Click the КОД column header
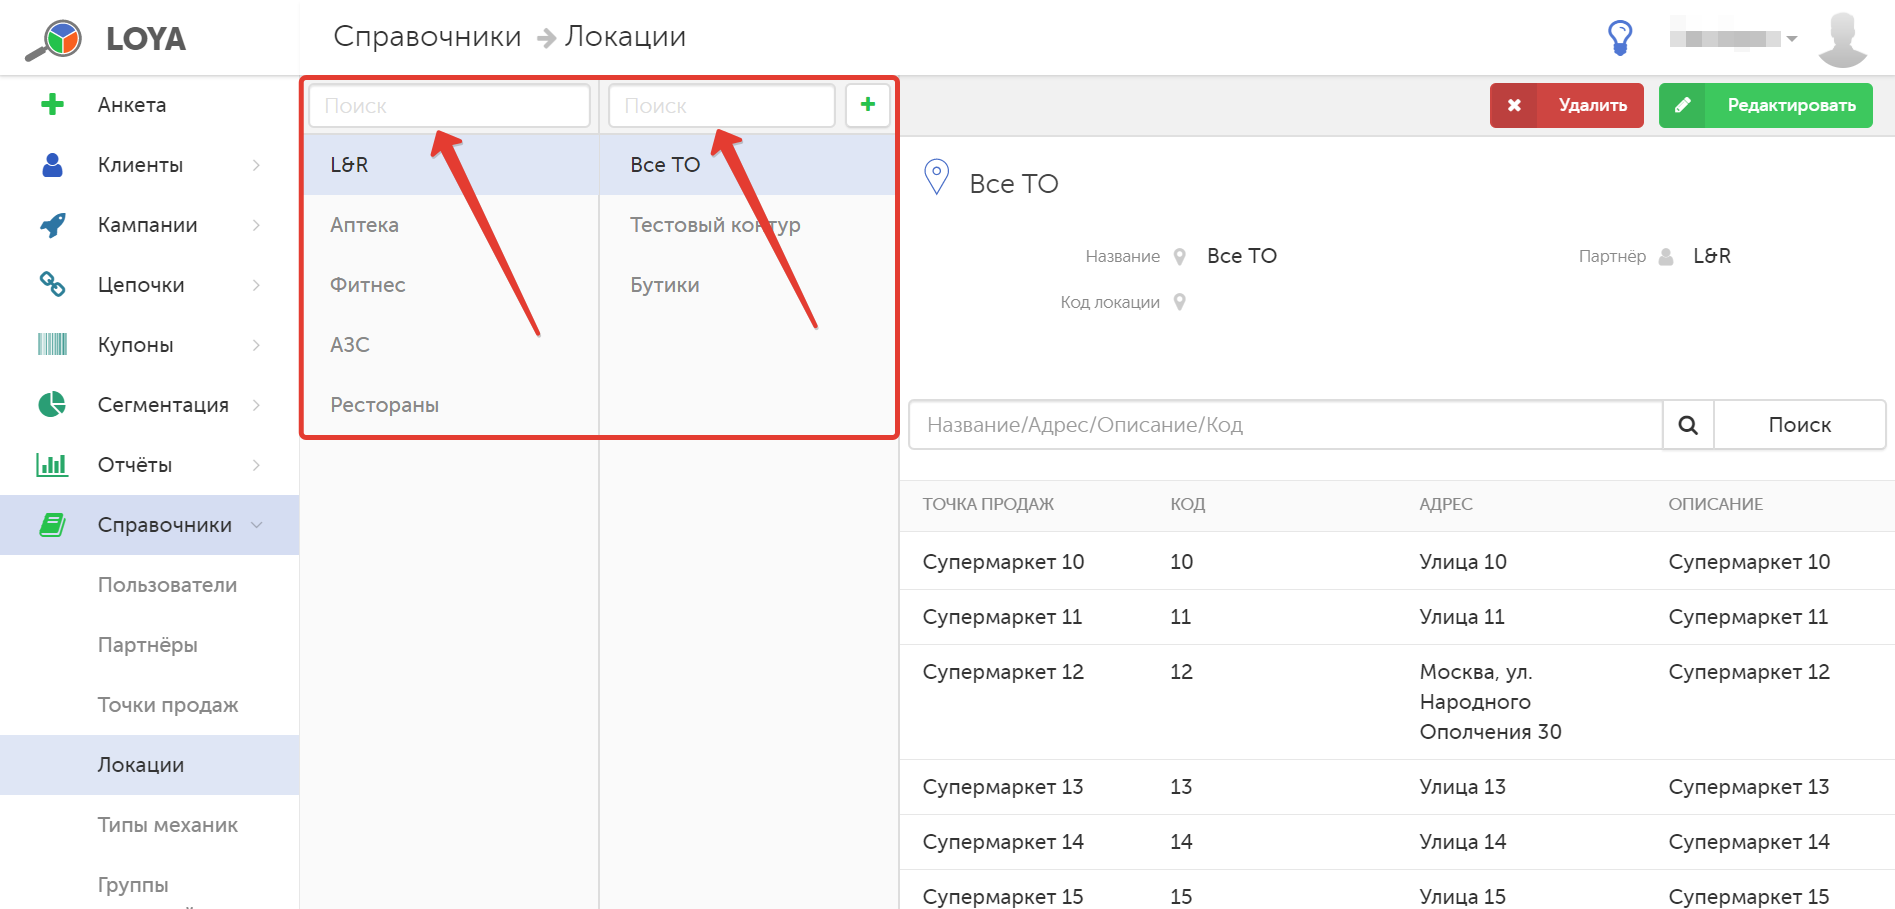The image size is (1895, 909). point(1188,505)
